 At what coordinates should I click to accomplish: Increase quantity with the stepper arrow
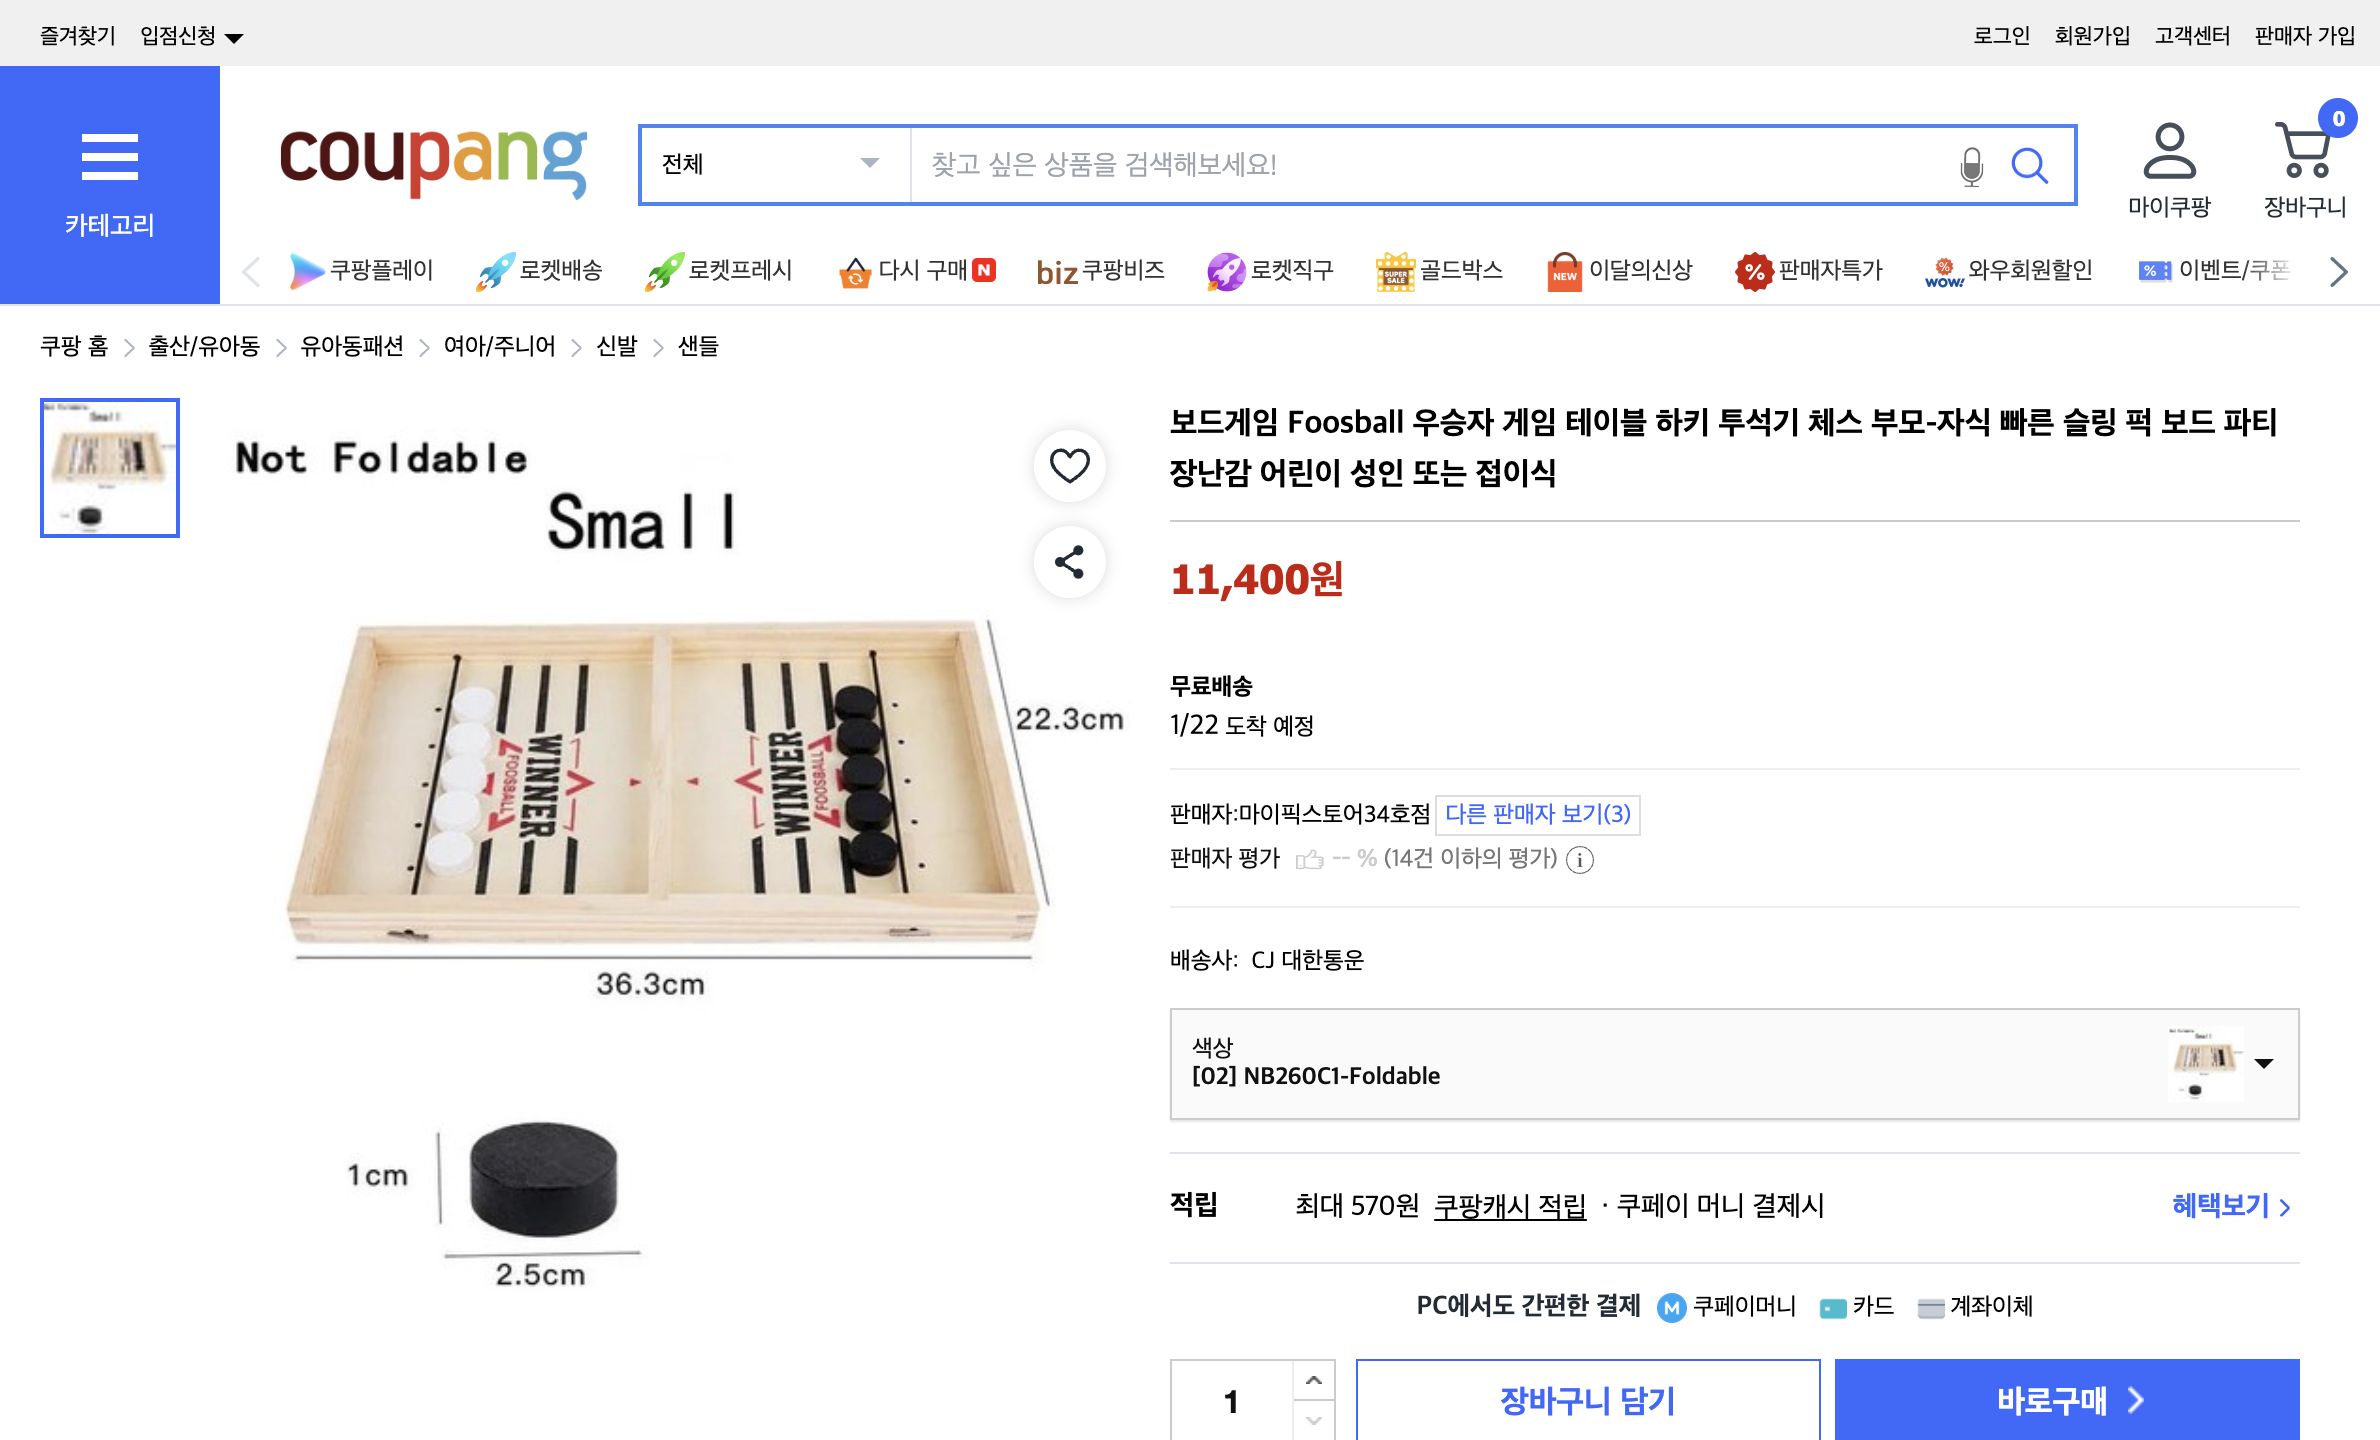1312,1381
